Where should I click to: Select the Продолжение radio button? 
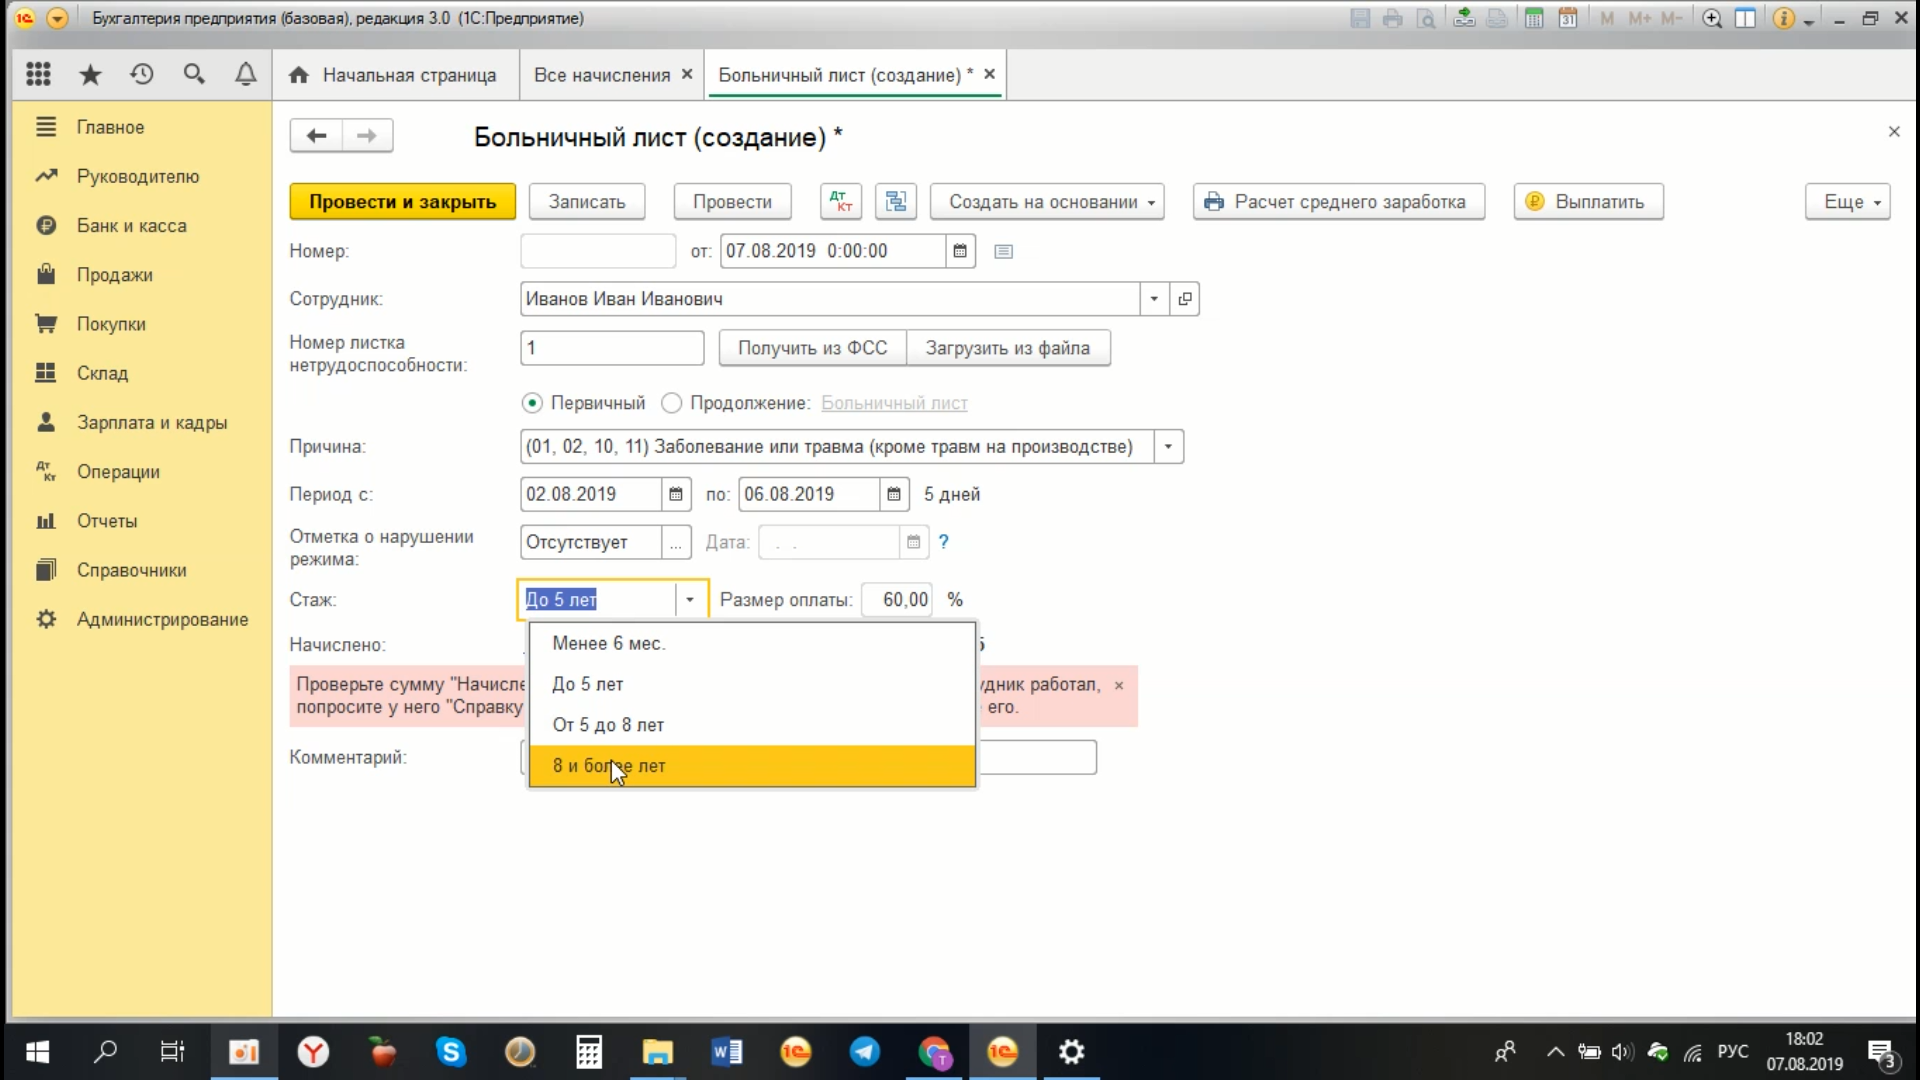(672, 403)
